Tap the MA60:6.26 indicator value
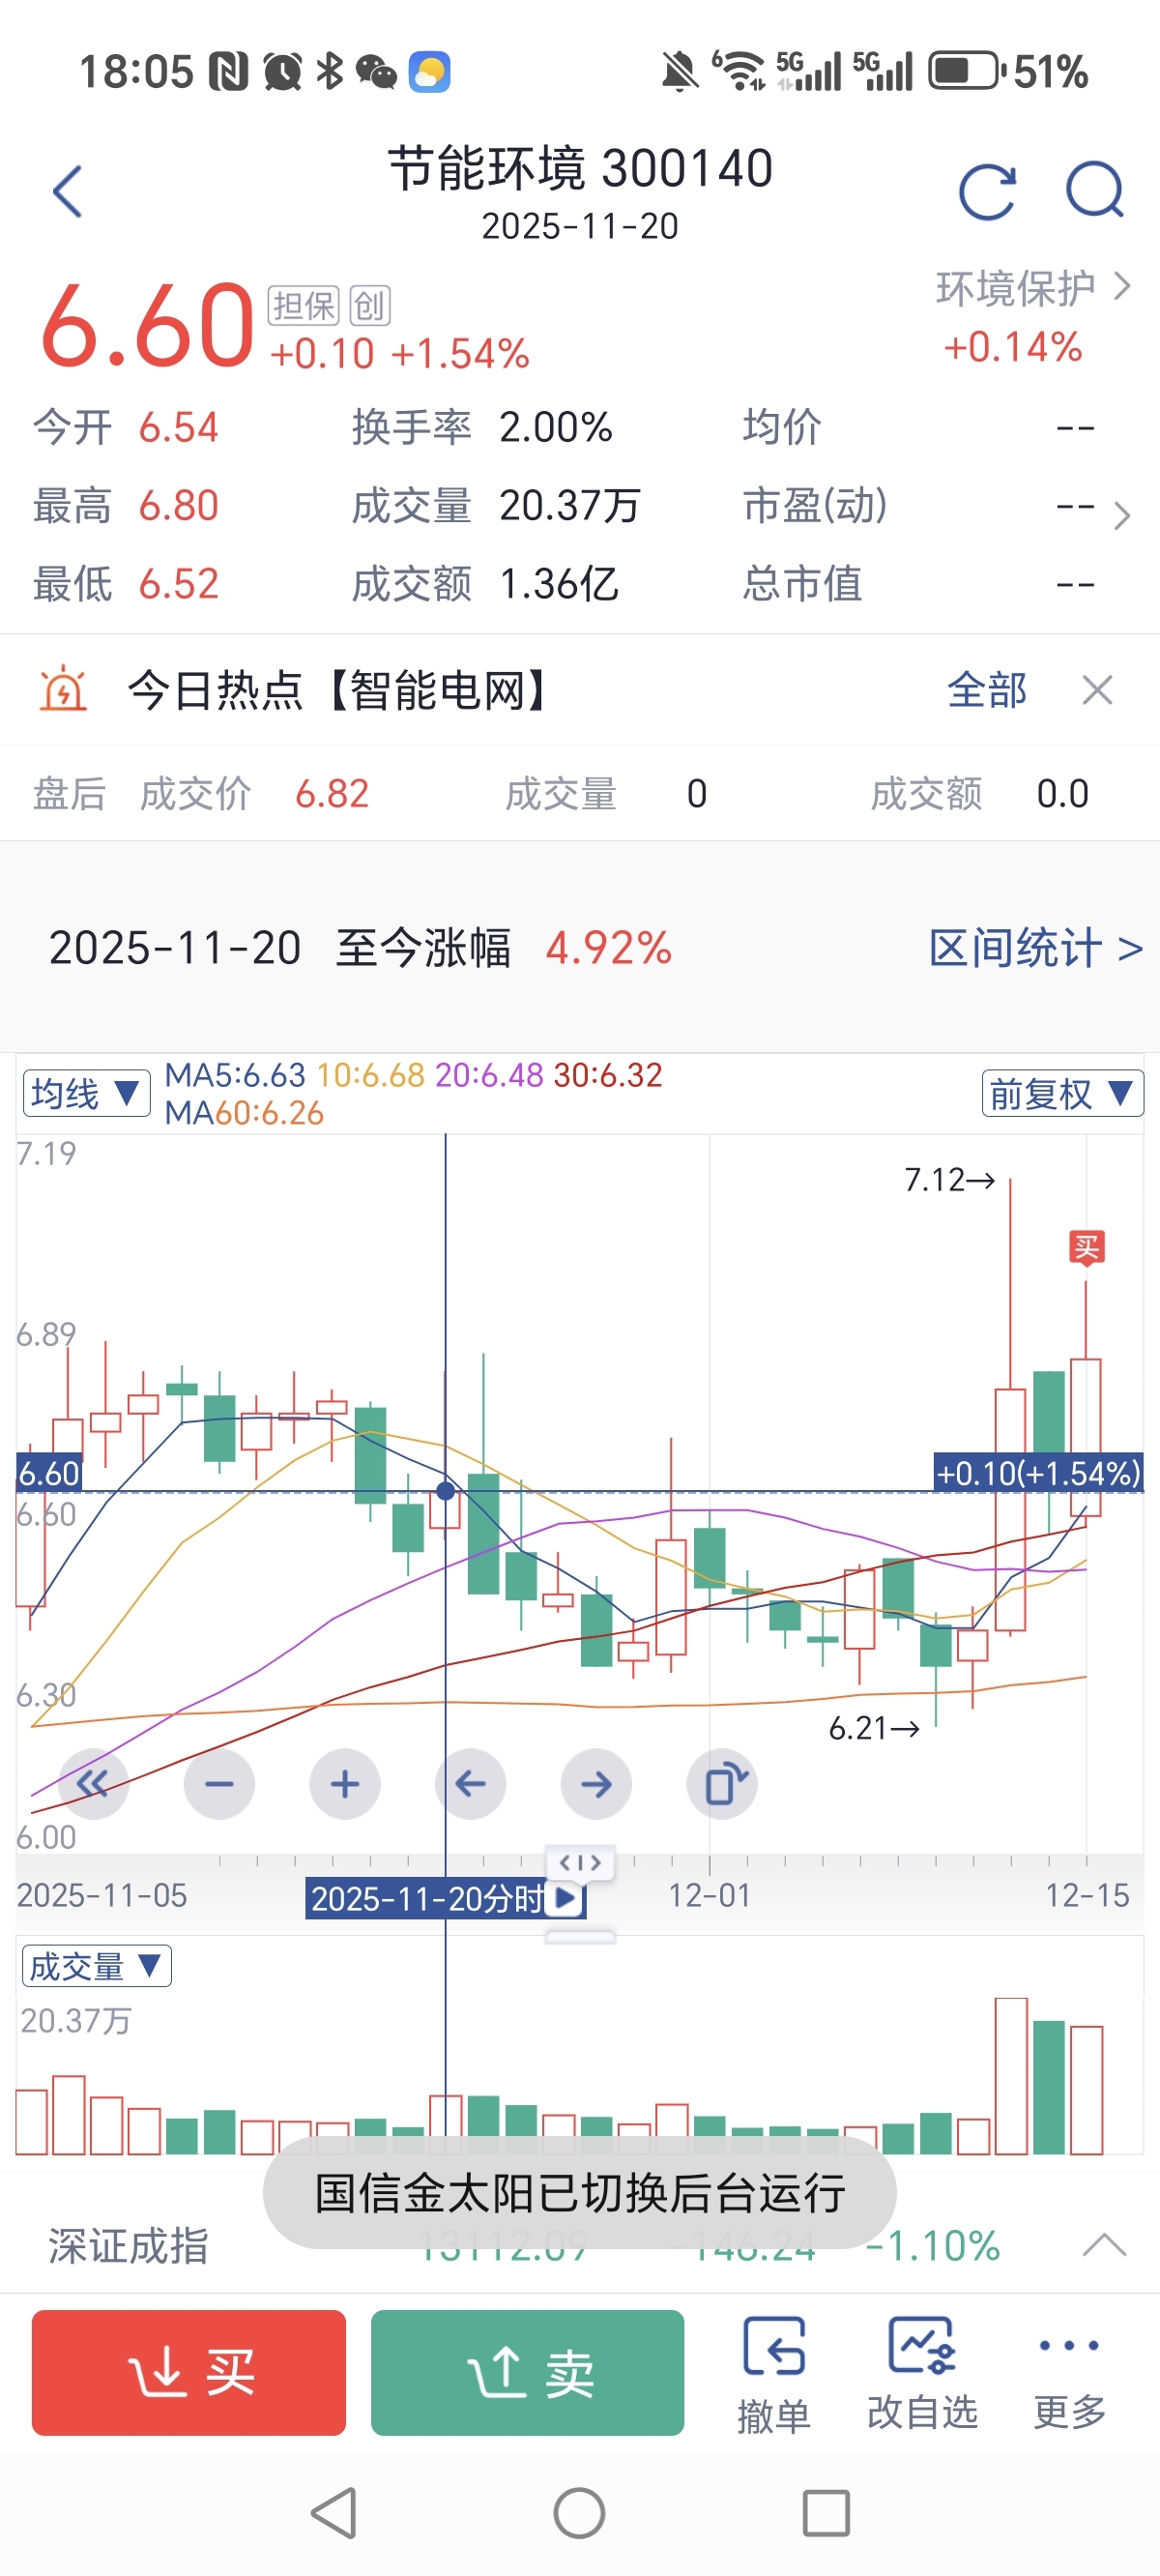 coord(244,1113)
